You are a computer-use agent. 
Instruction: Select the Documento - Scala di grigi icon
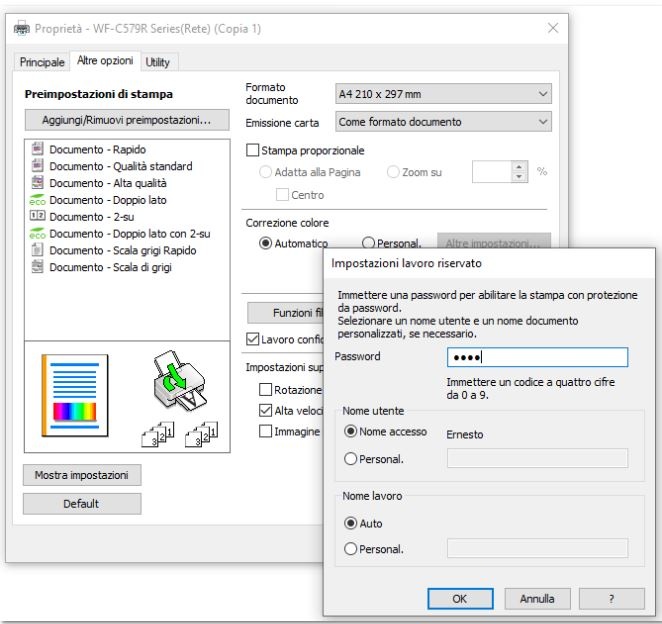(39, 265)
